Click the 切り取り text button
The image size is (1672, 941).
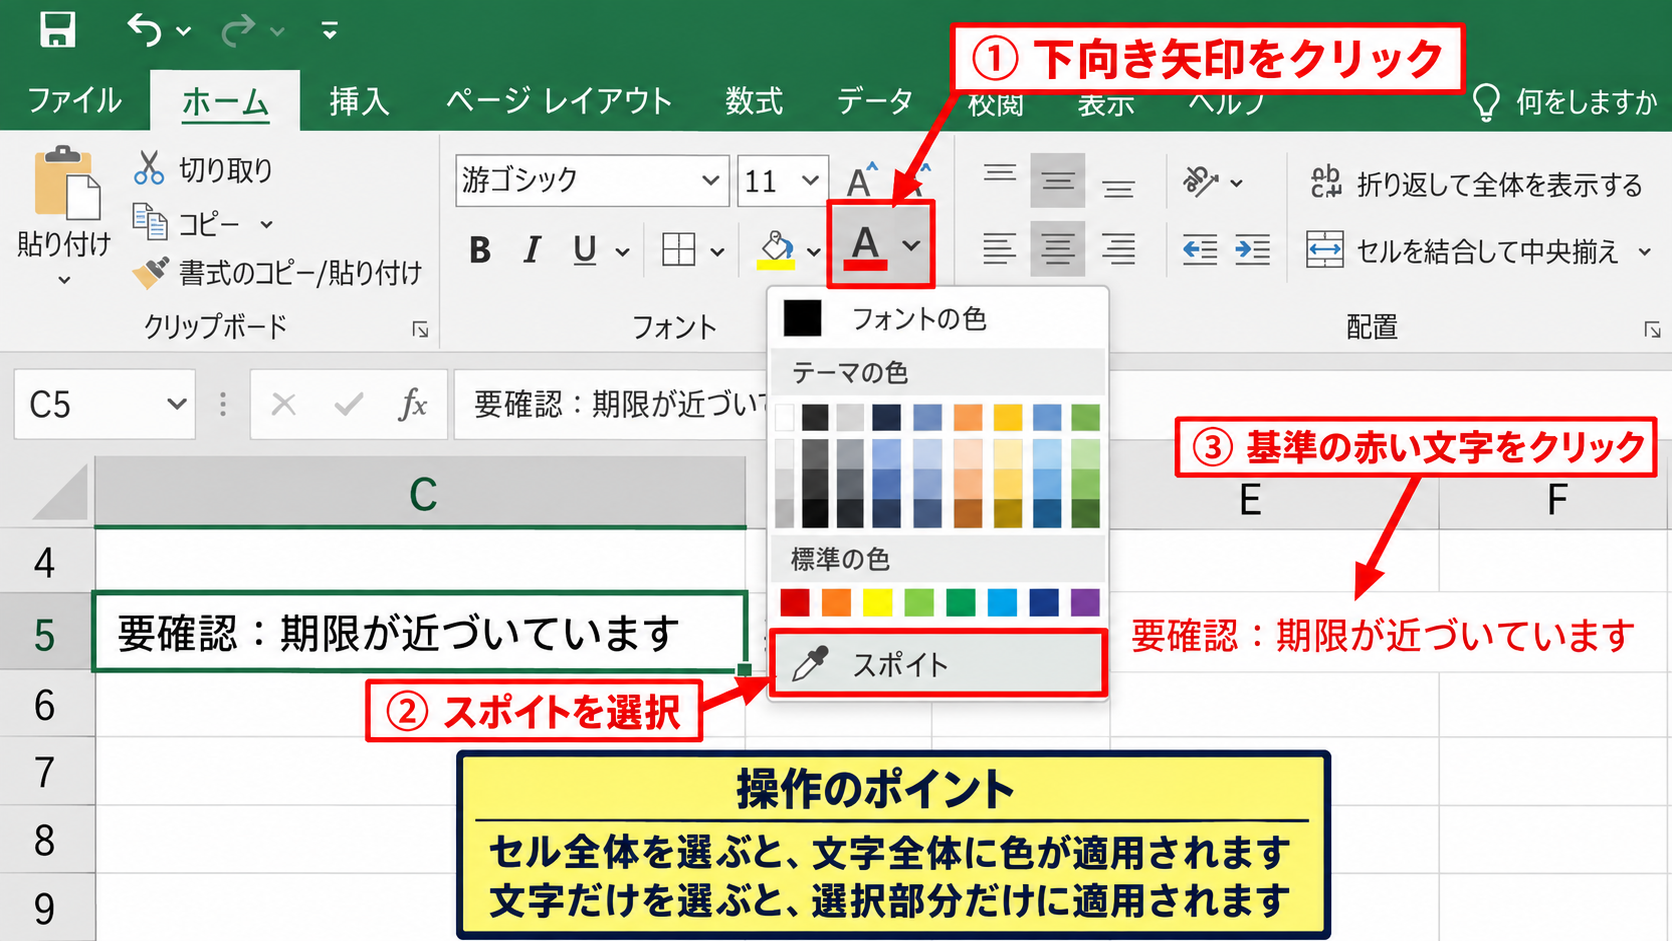click(x=225, y=170)
